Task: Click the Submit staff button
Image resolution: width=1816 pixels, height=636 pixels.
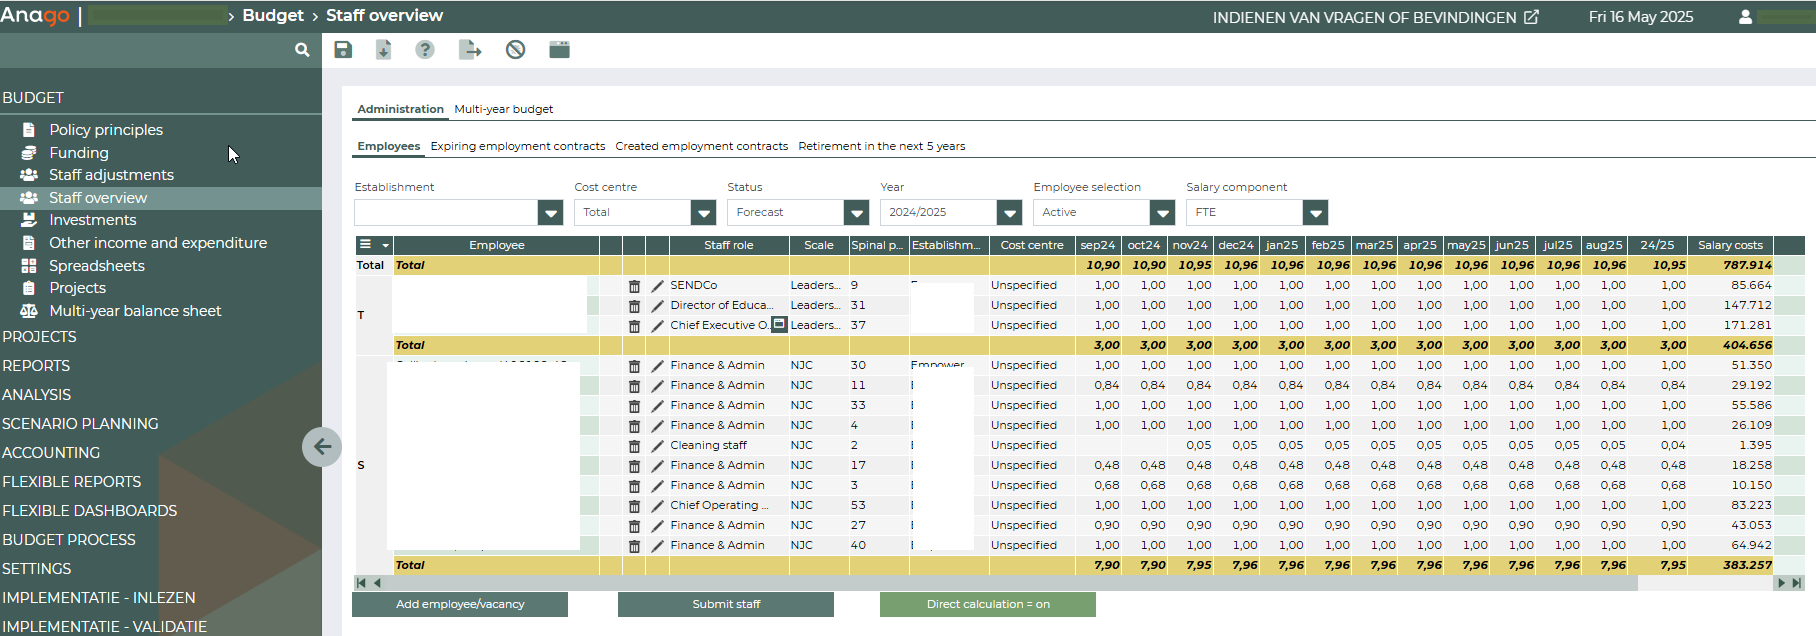Action: tap(726, 604)
